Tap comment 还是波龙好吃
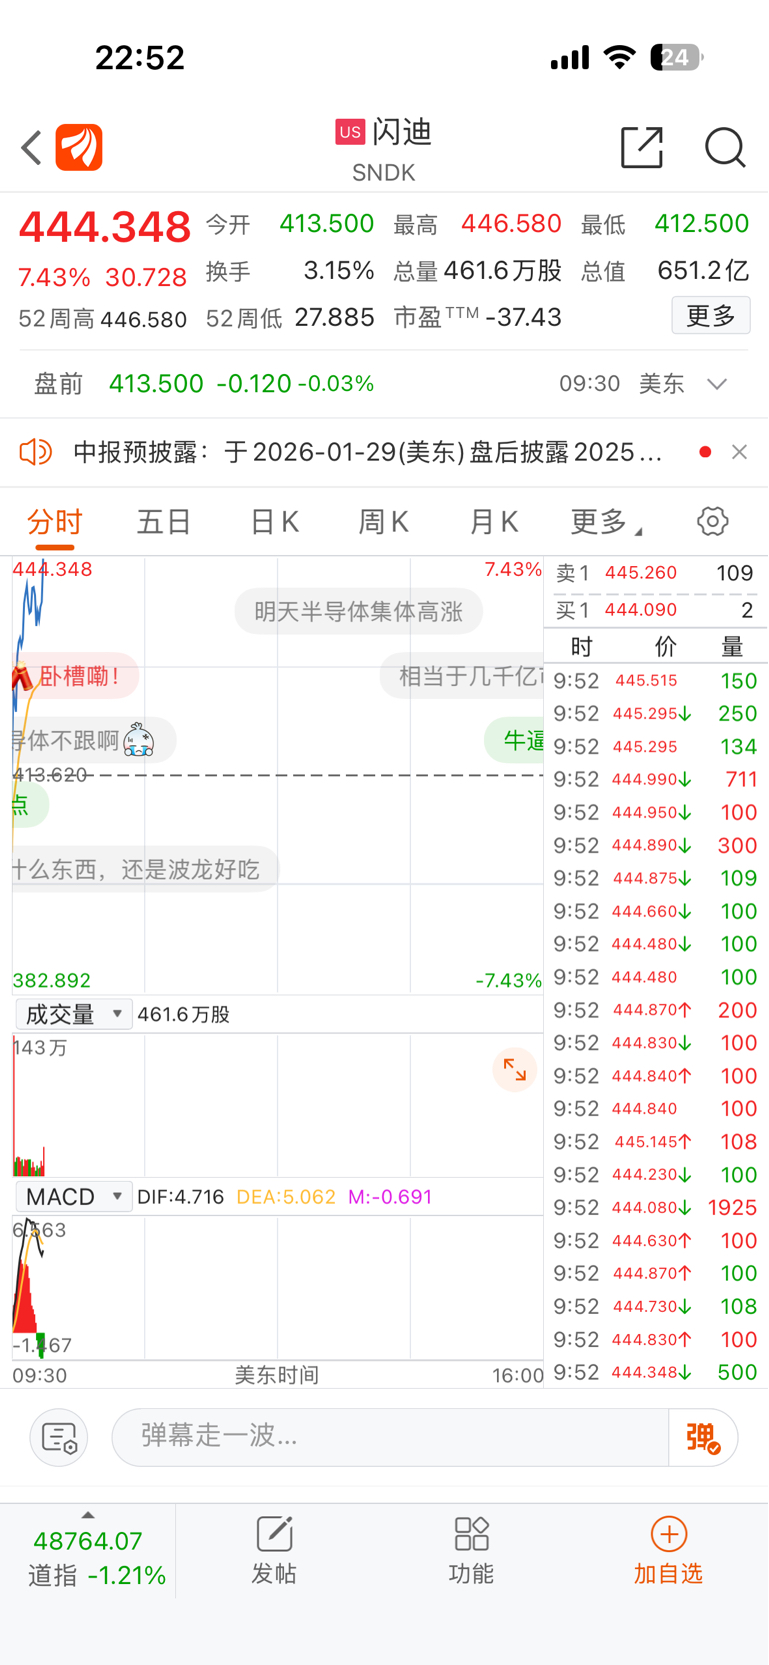Image resolution: width=769 pixels, height=1665 pixels. pyautogui.click(x=145, y=869)
